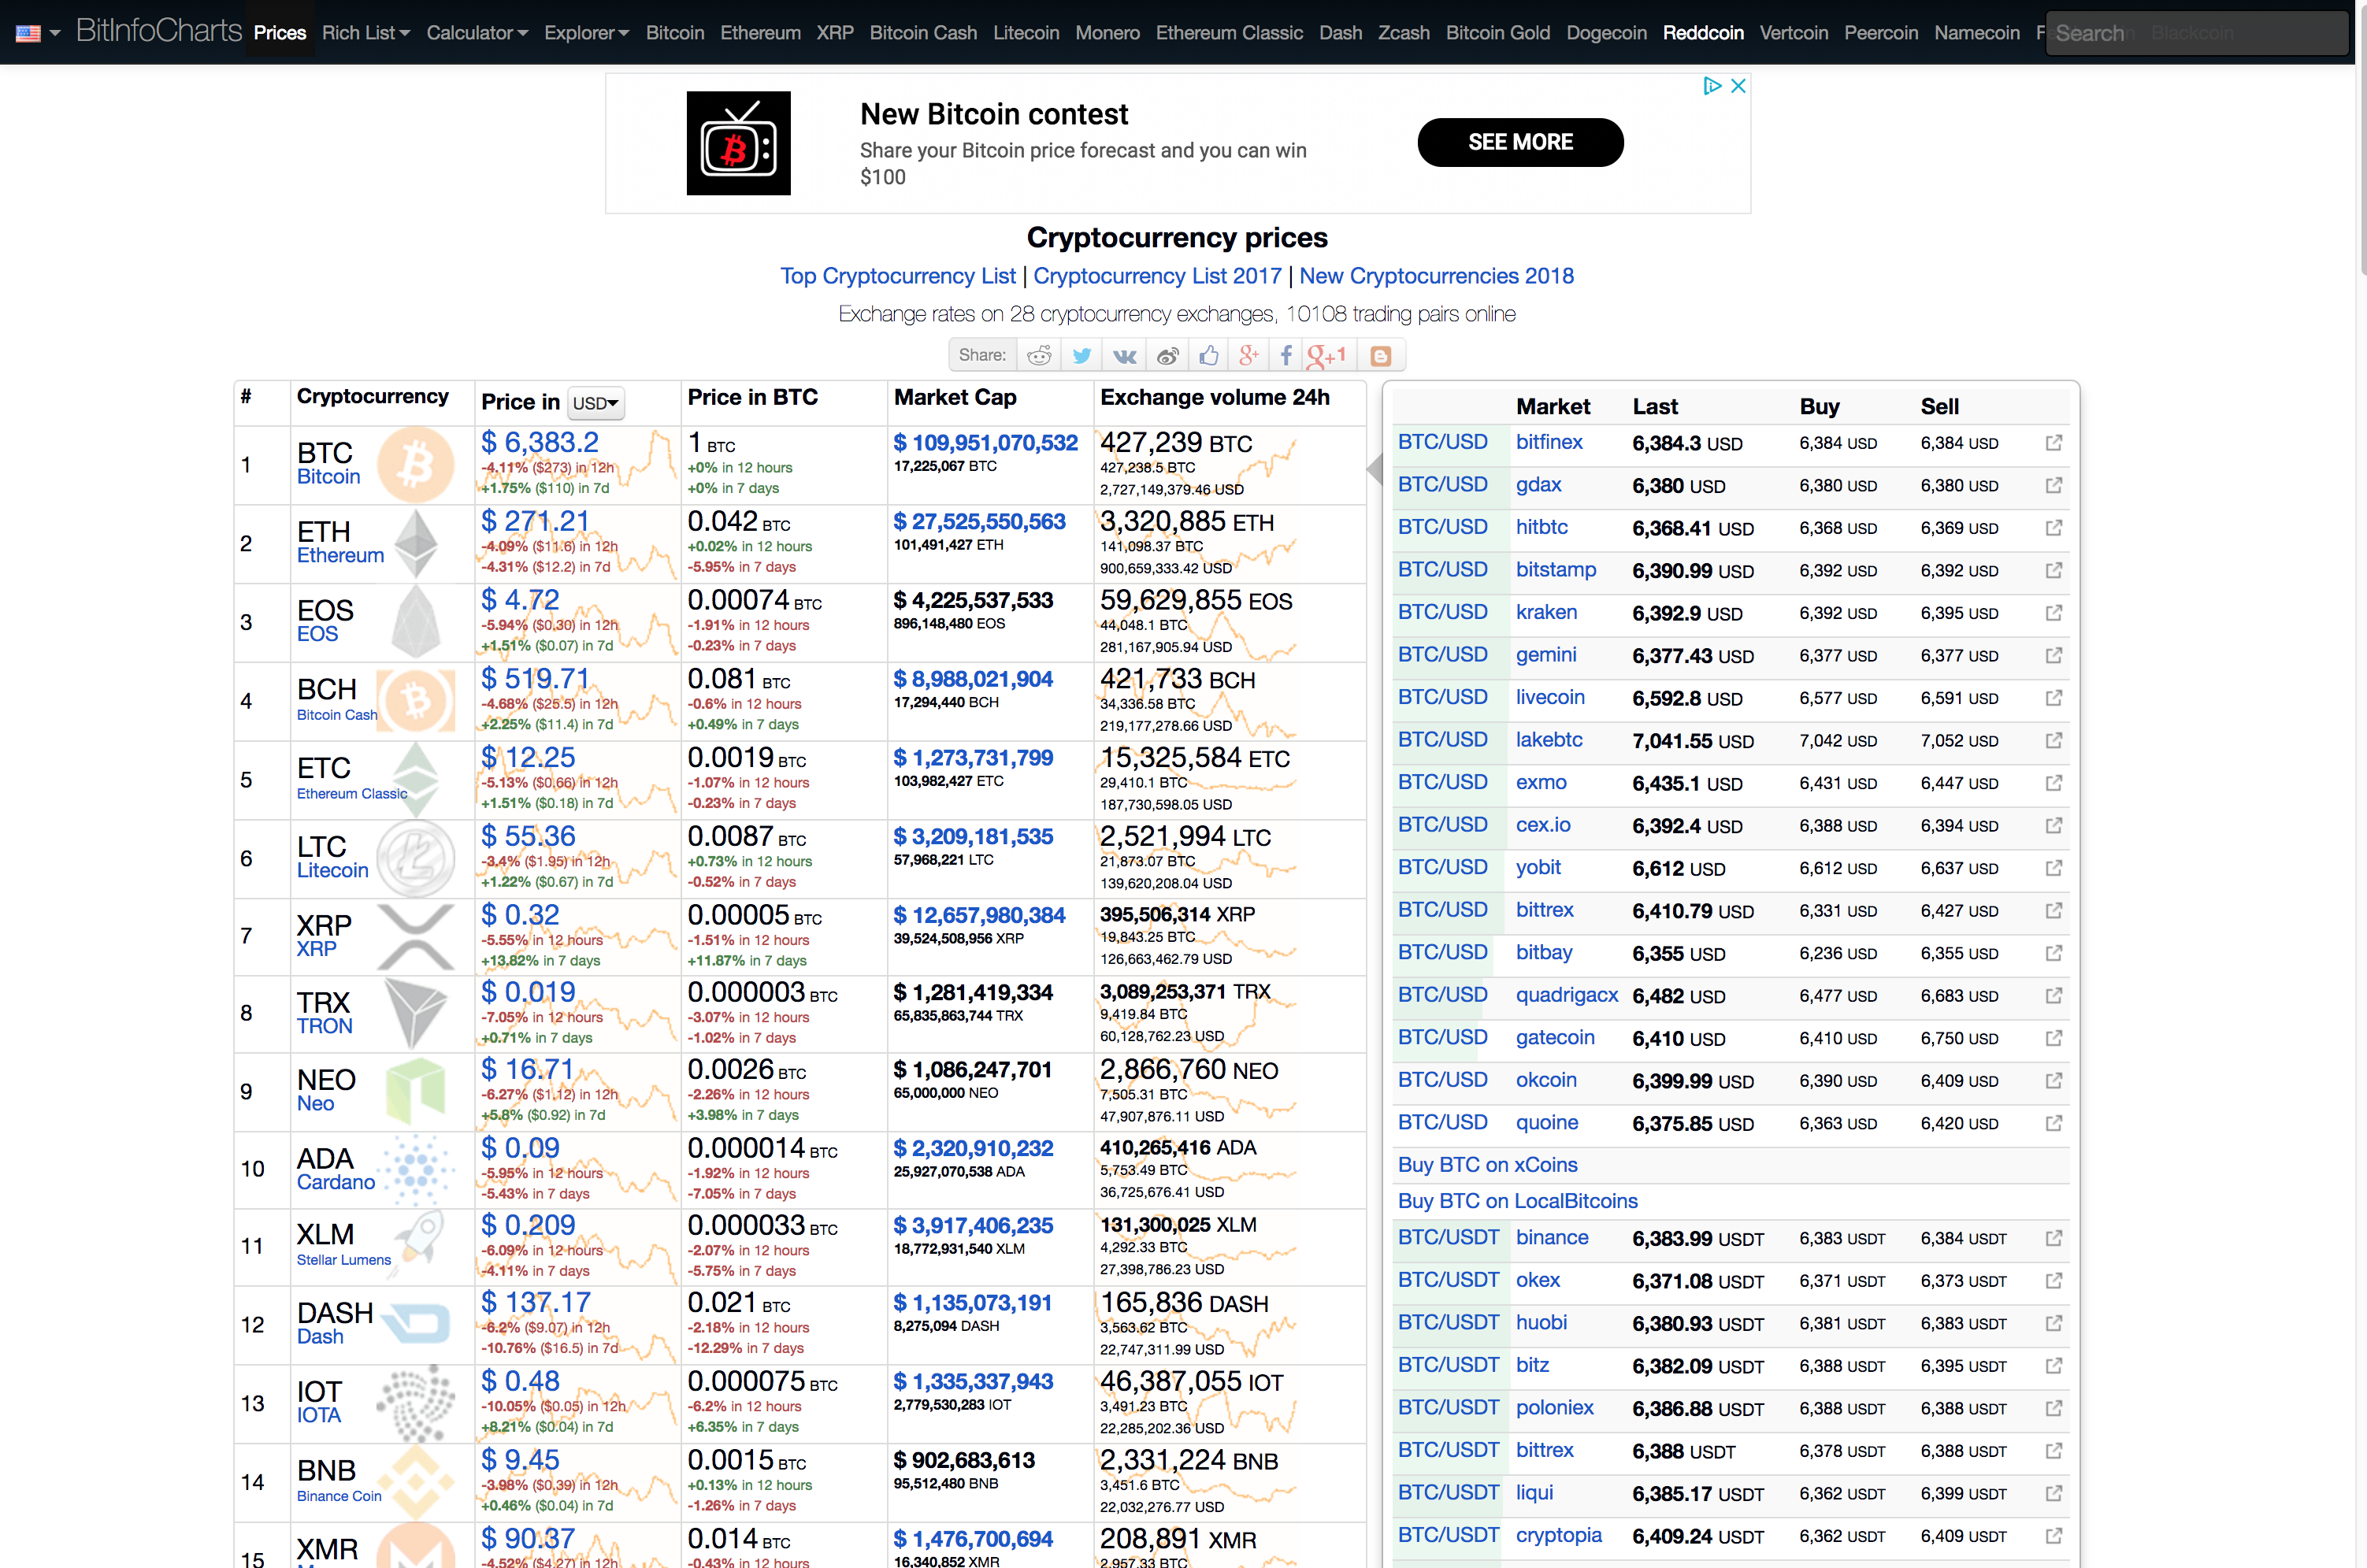Viewport: 2367px width, 1568px height.
Task: Share the page on Blogger
Action: (x=1381, y=356)
